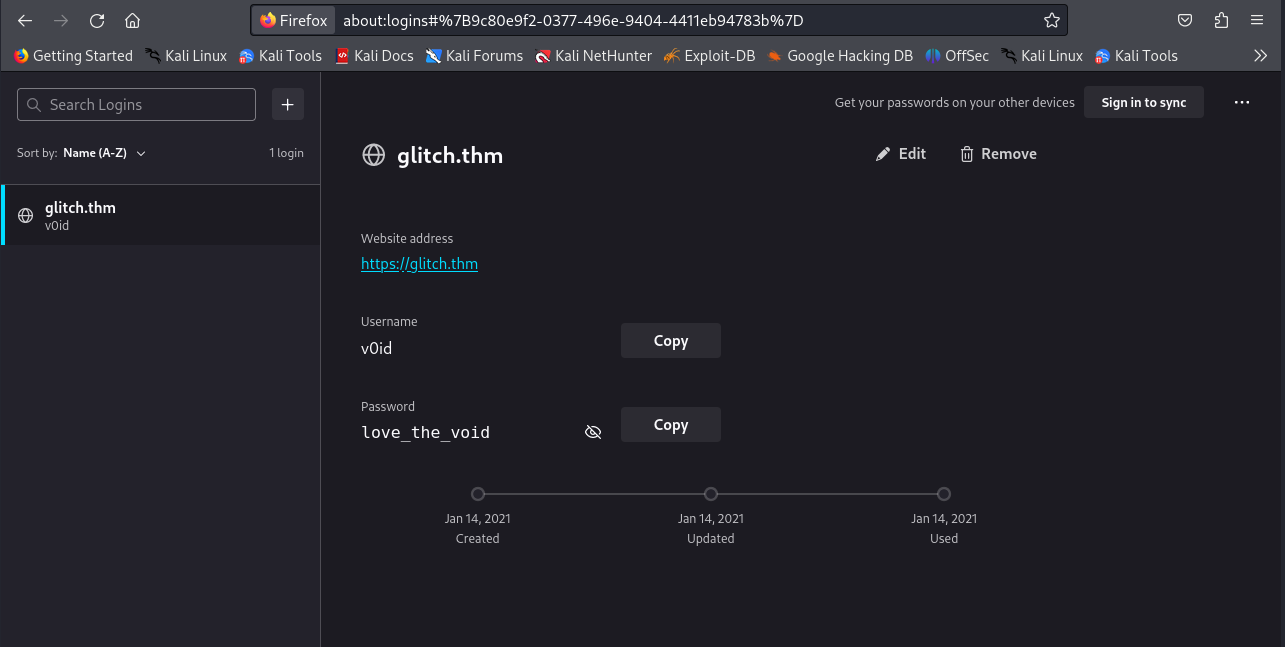This screenshot has width=1285, height=647.
Task: Open the Google Hacking DB bookmark
Action: tap(840, 56)
